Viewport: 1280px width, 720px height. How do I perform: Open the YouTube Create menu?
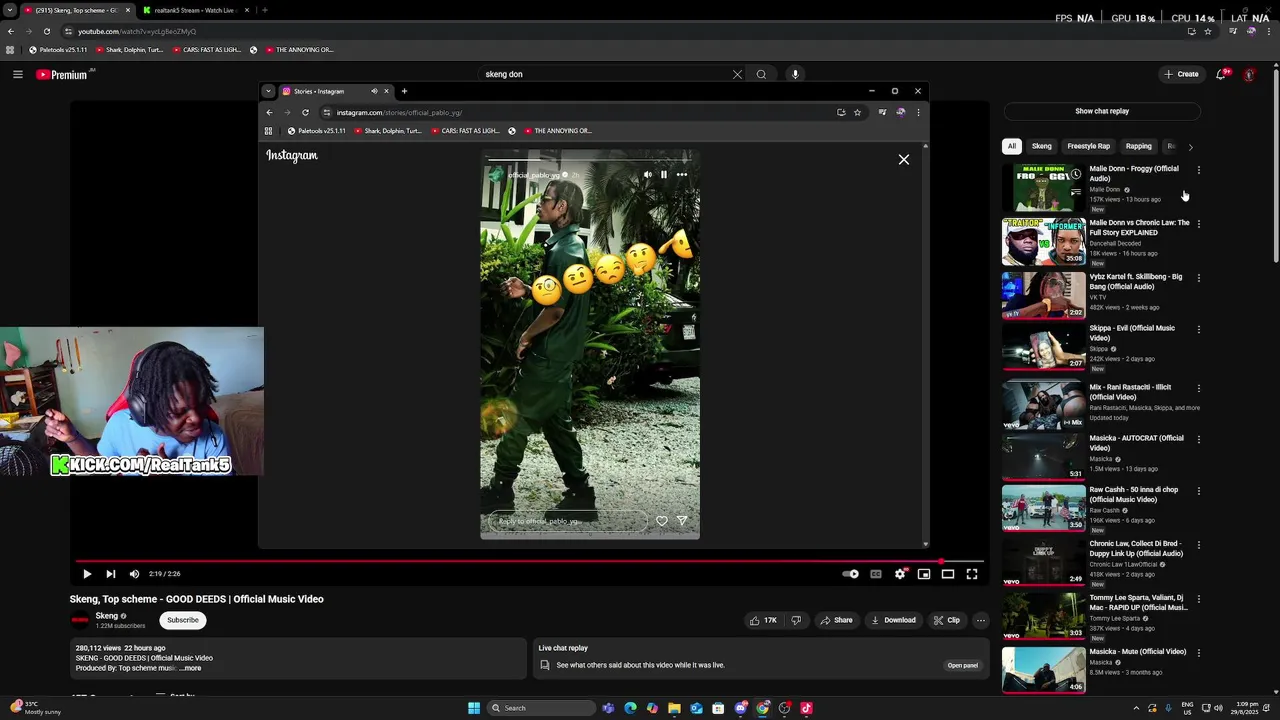(x=1181, y=74)
